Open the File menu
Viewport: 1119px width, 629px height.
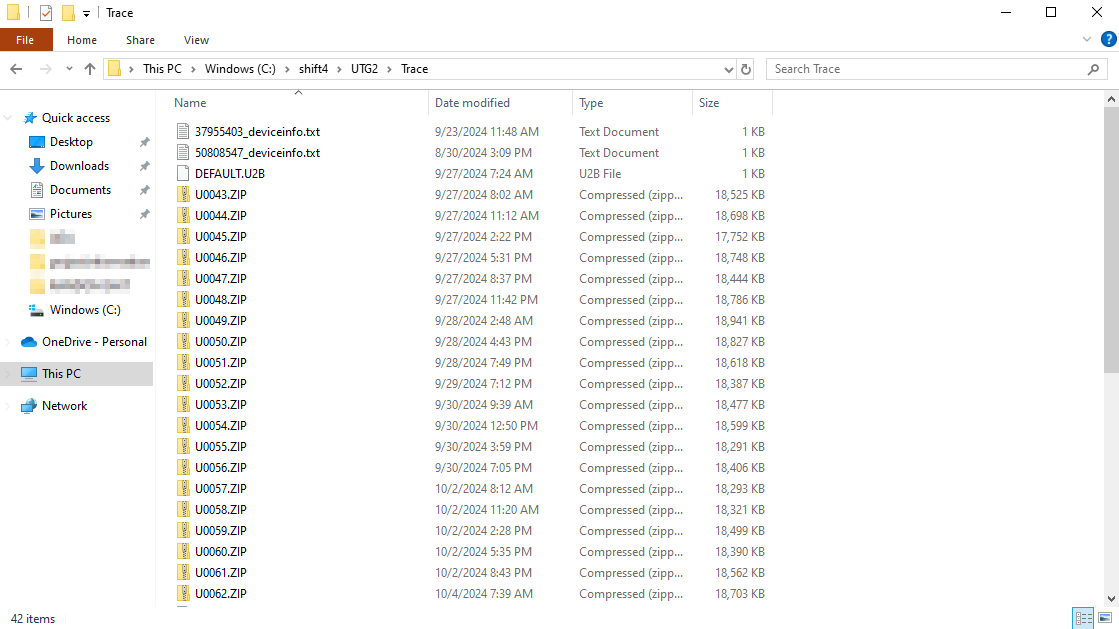click(x=25, y=40)
